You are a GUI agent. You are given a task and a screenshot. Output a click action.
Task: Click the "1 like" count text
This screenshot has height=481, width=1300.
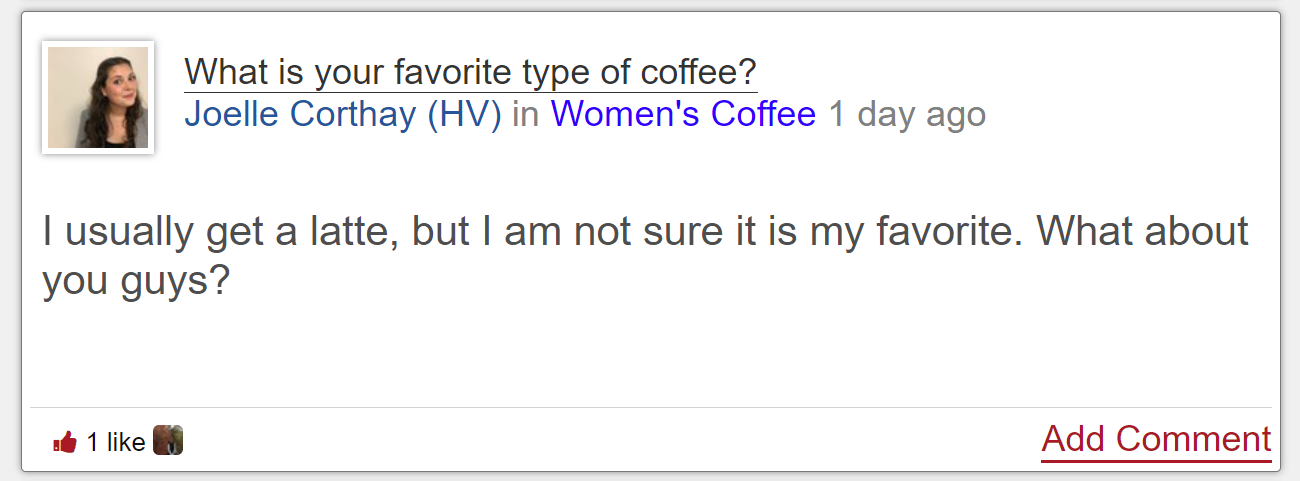click(x=115, y=442)
